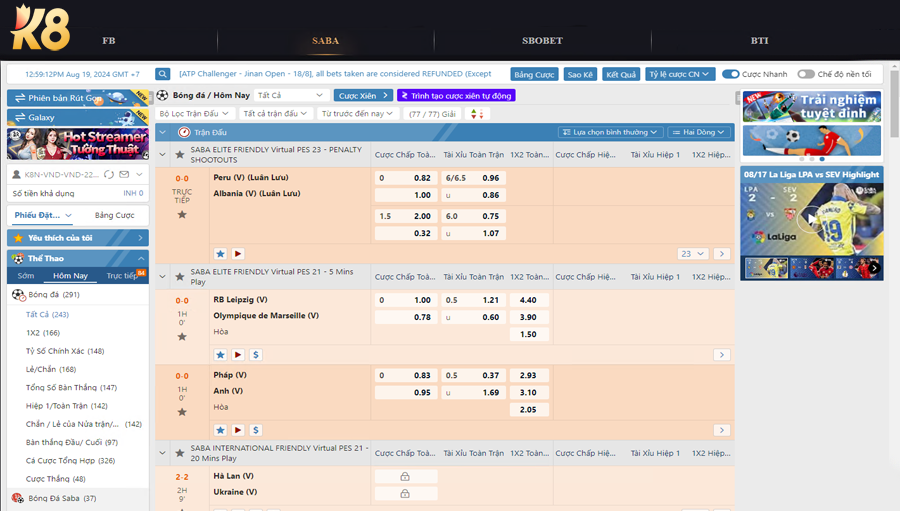Click the page vertical scrollbar
The height and width of the screenshot is (511, 900).
coord(895,103)
